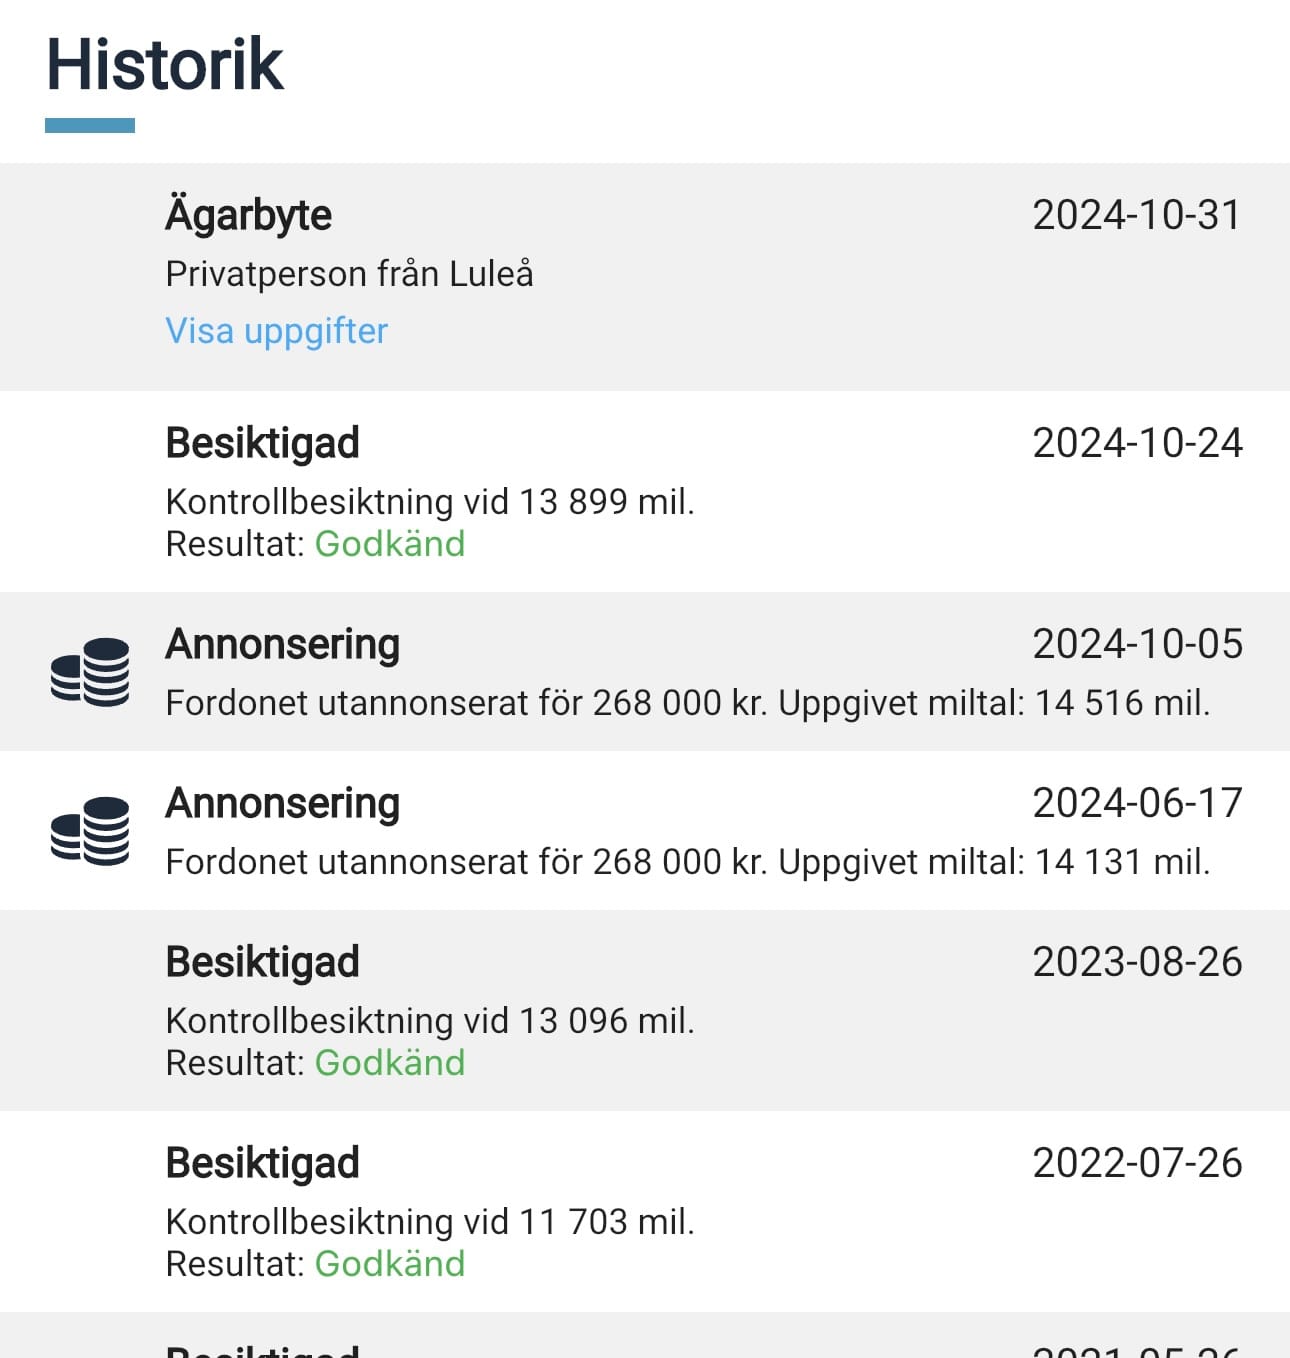The image size is (1290, 1358).
Task: Click the Godkänd result for 2023-08-26 inspection
Action: coord(390,1063)
